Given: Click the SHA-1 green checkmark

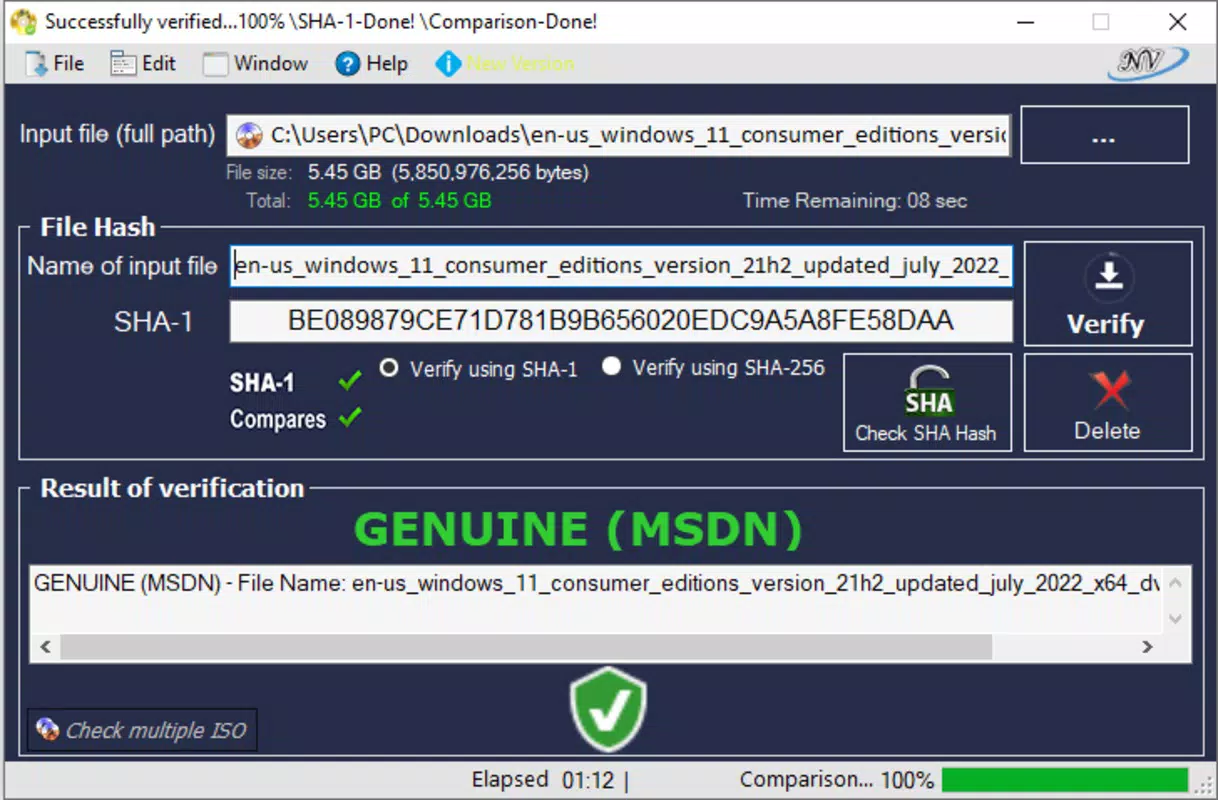Looking at the screenshot, I should click(349, 381).
